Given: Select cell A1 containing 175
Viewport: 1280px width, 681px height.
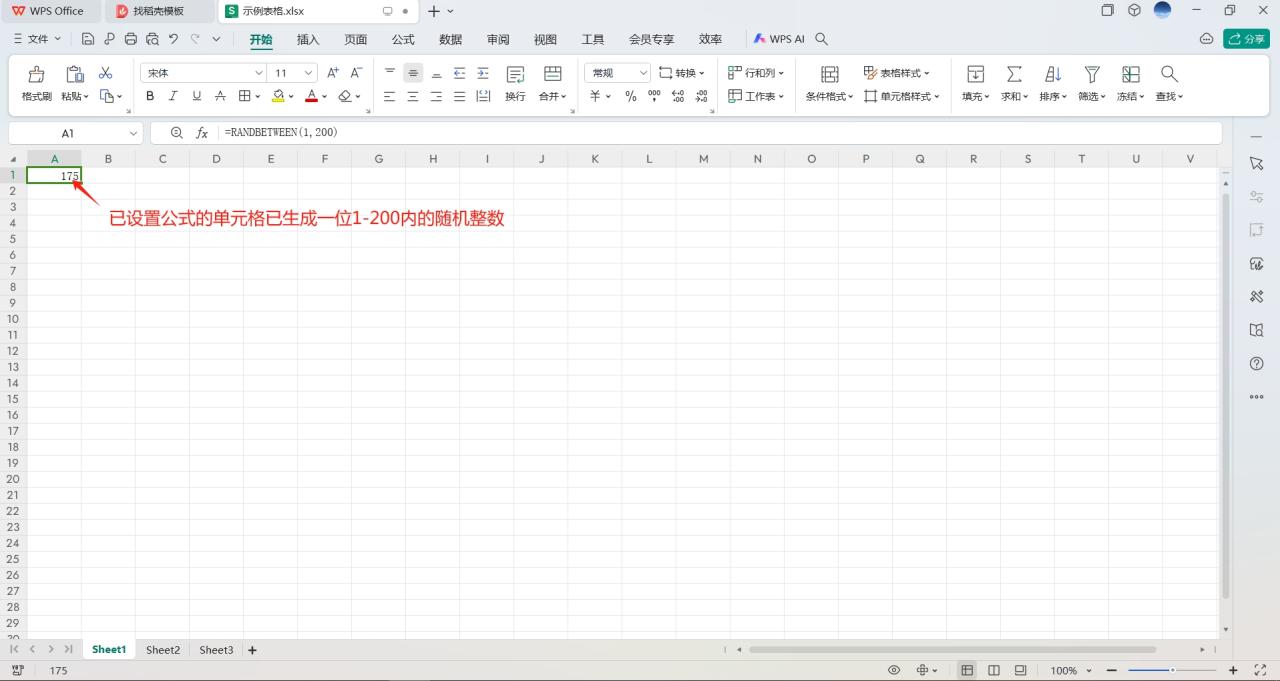Looking at the screenshot, I should 54,175.
